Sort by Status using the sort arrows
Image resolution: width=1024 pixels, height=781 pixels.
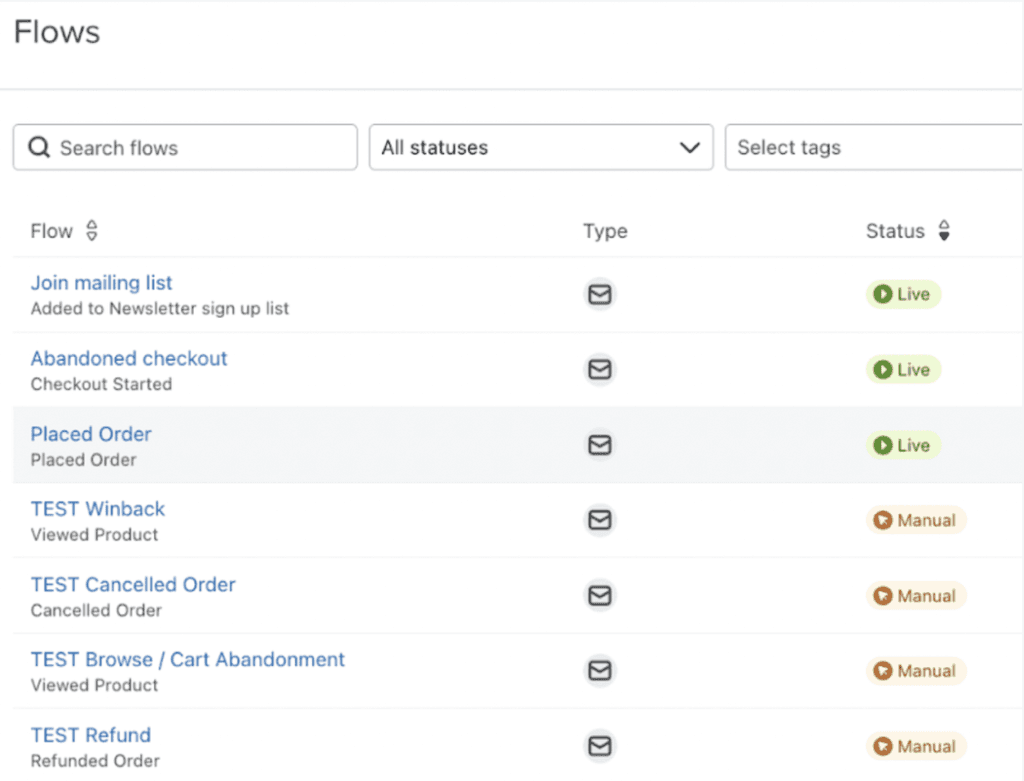[943, 232]
